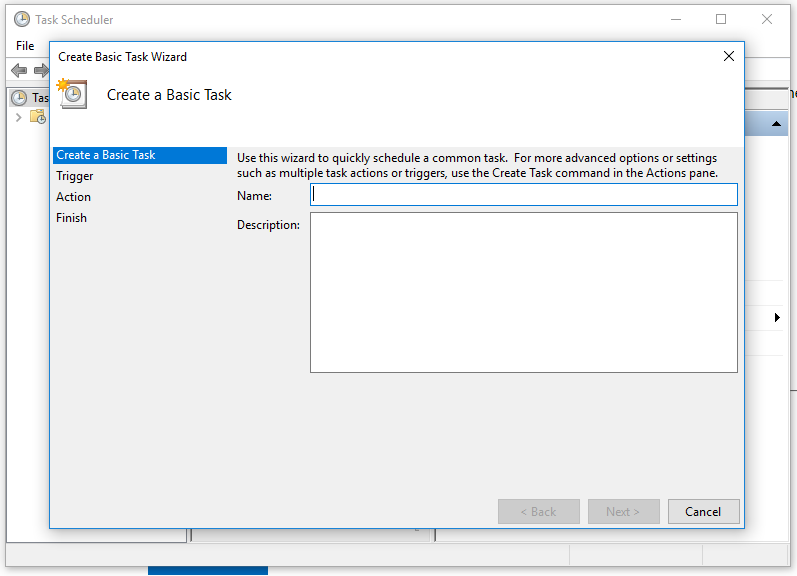This screenshot has width=797, height=576.
Task: Select the Create a Basic Task step
Action: (140, 155)
